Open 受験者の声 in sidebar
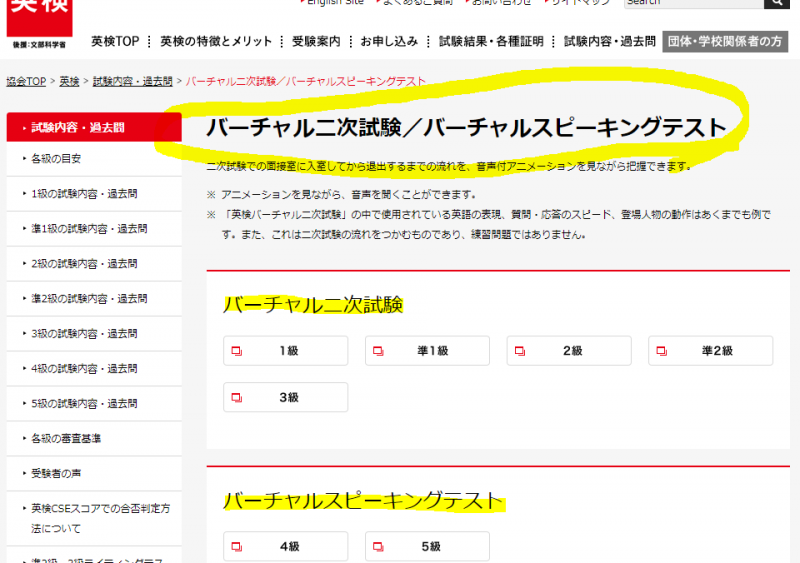This screenshot has width=800, height=563. click(x=94, y=474)
